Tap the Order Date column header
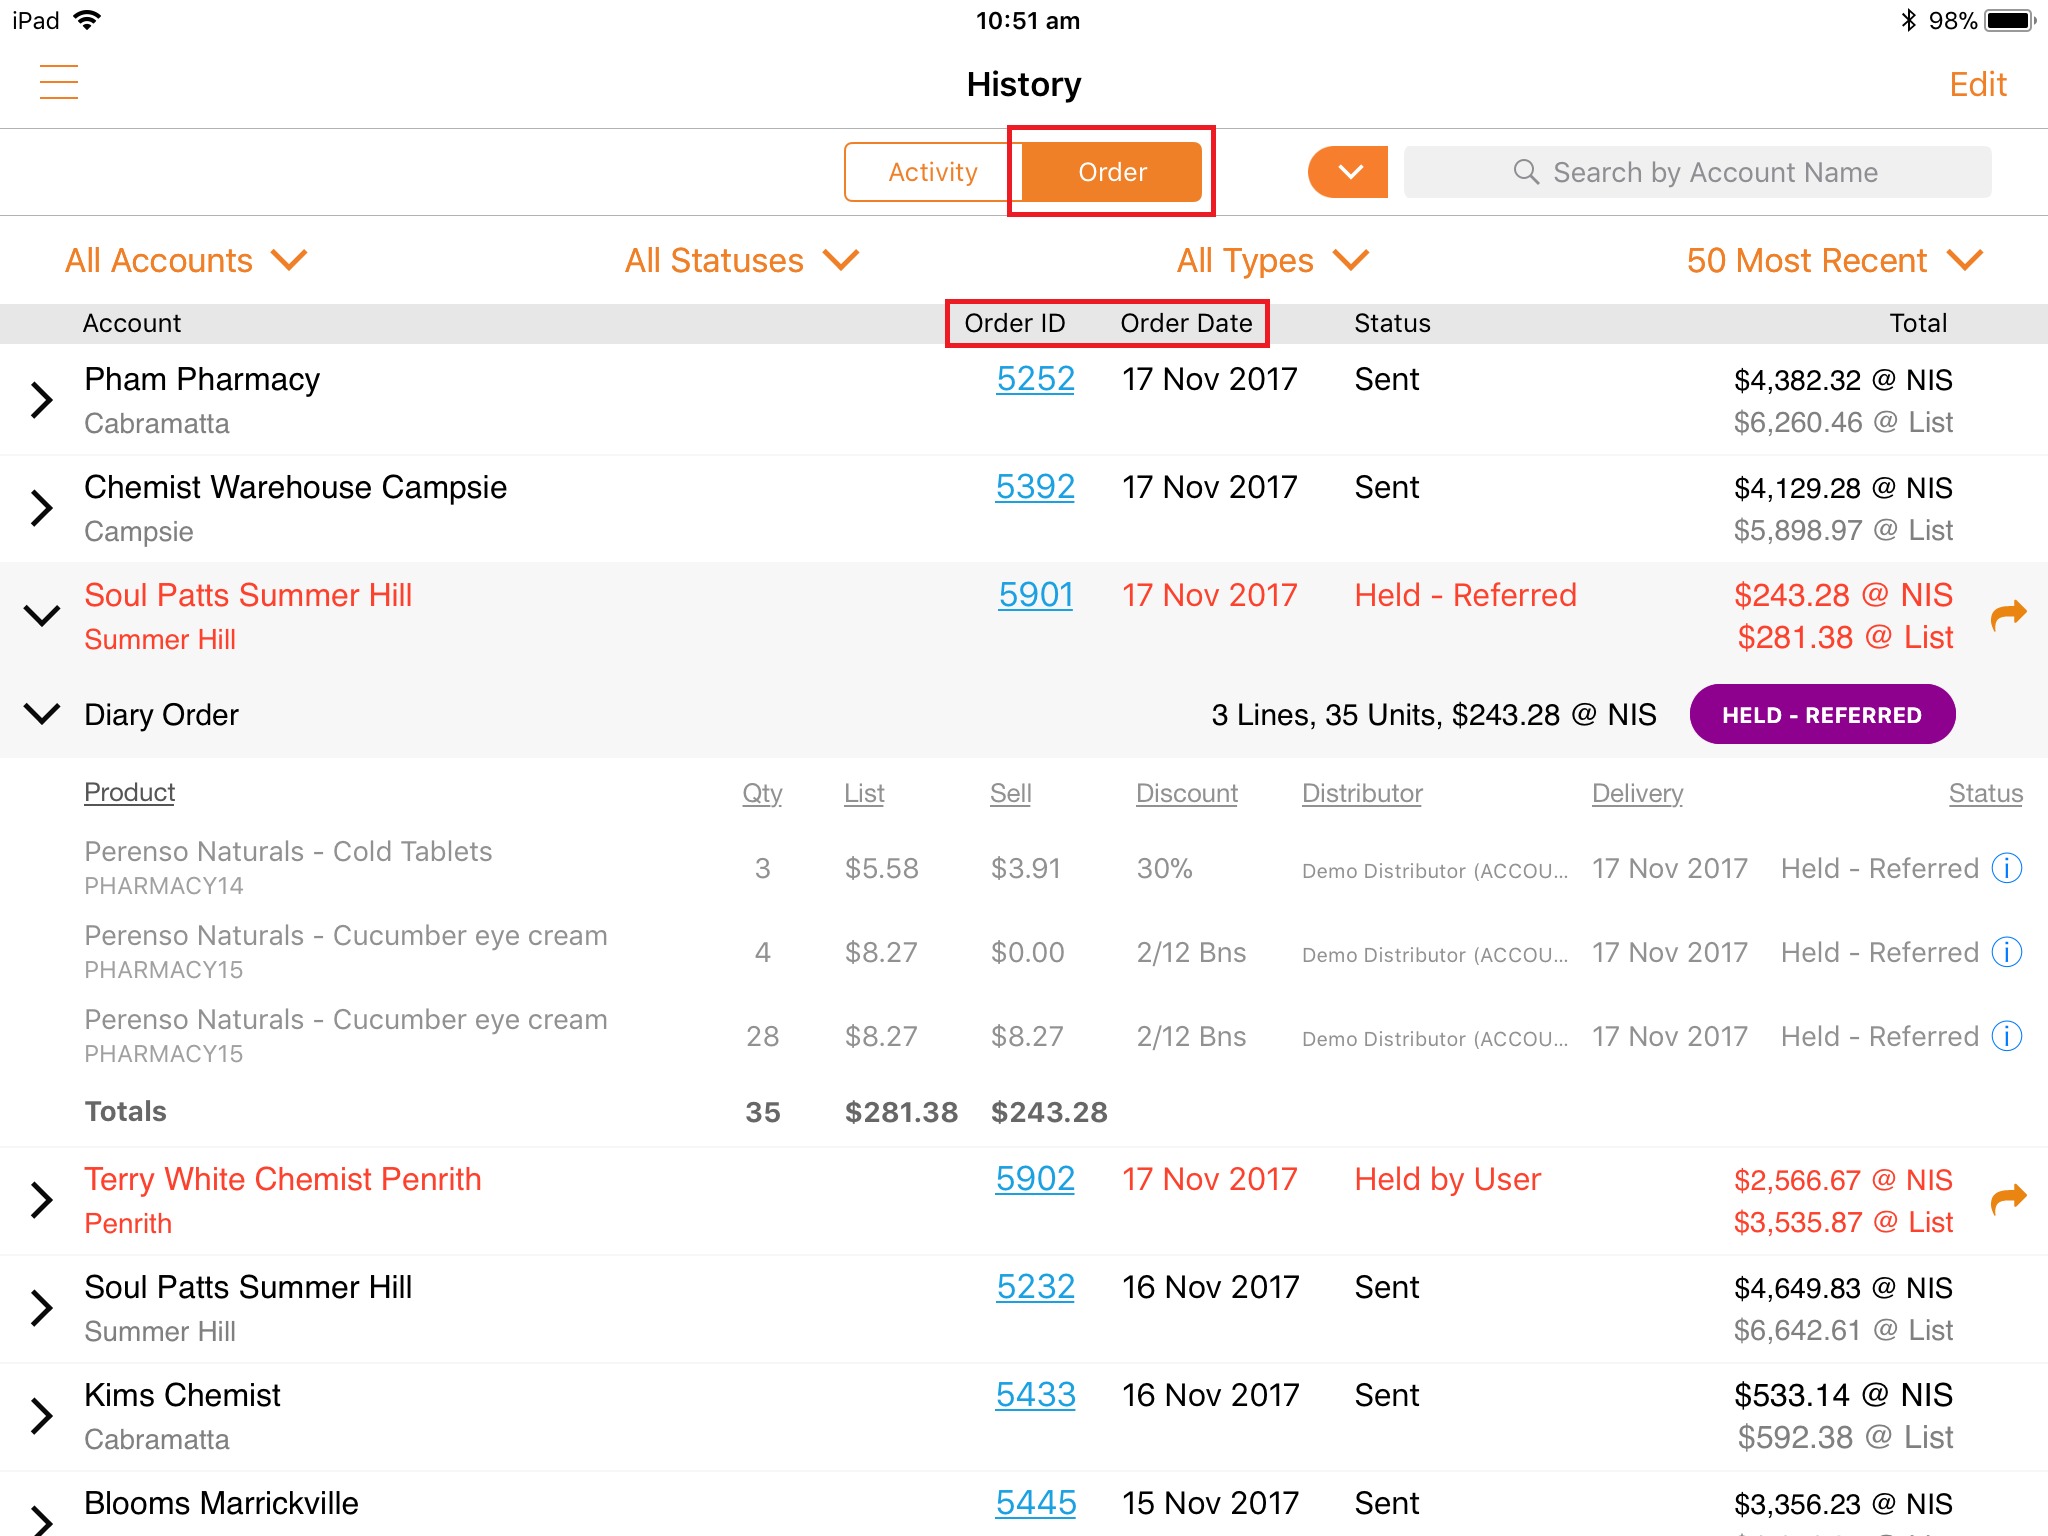 [x=1186, y=323]
